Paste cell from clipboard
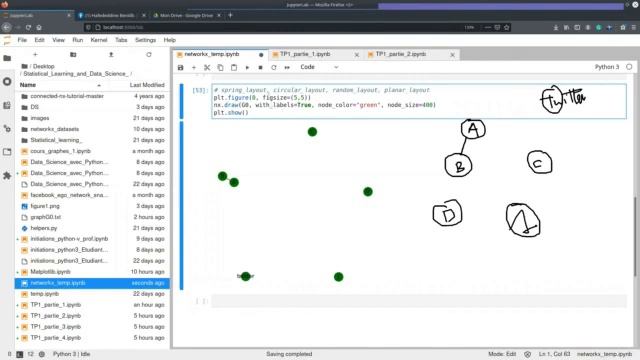 click(x=234, y=67)
